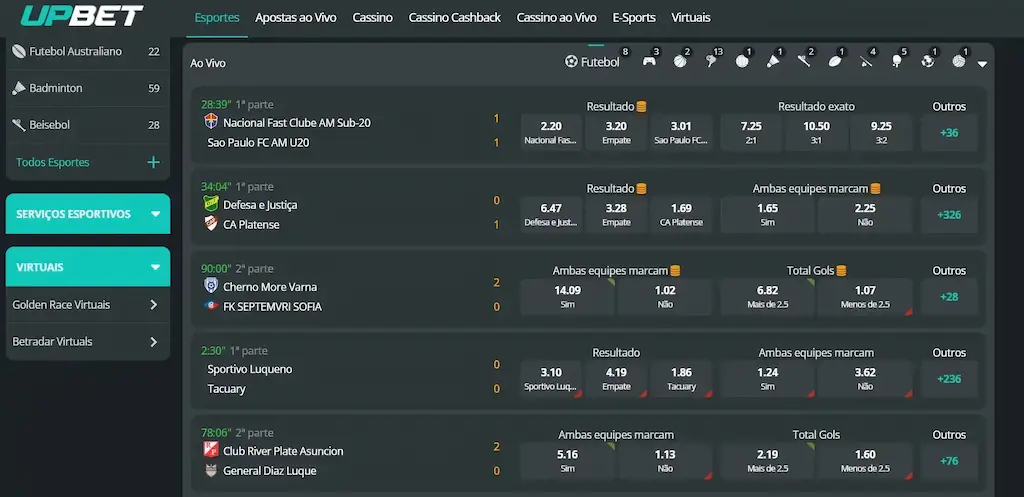Click the Cherno More Varna team crest

pos(210,286)
